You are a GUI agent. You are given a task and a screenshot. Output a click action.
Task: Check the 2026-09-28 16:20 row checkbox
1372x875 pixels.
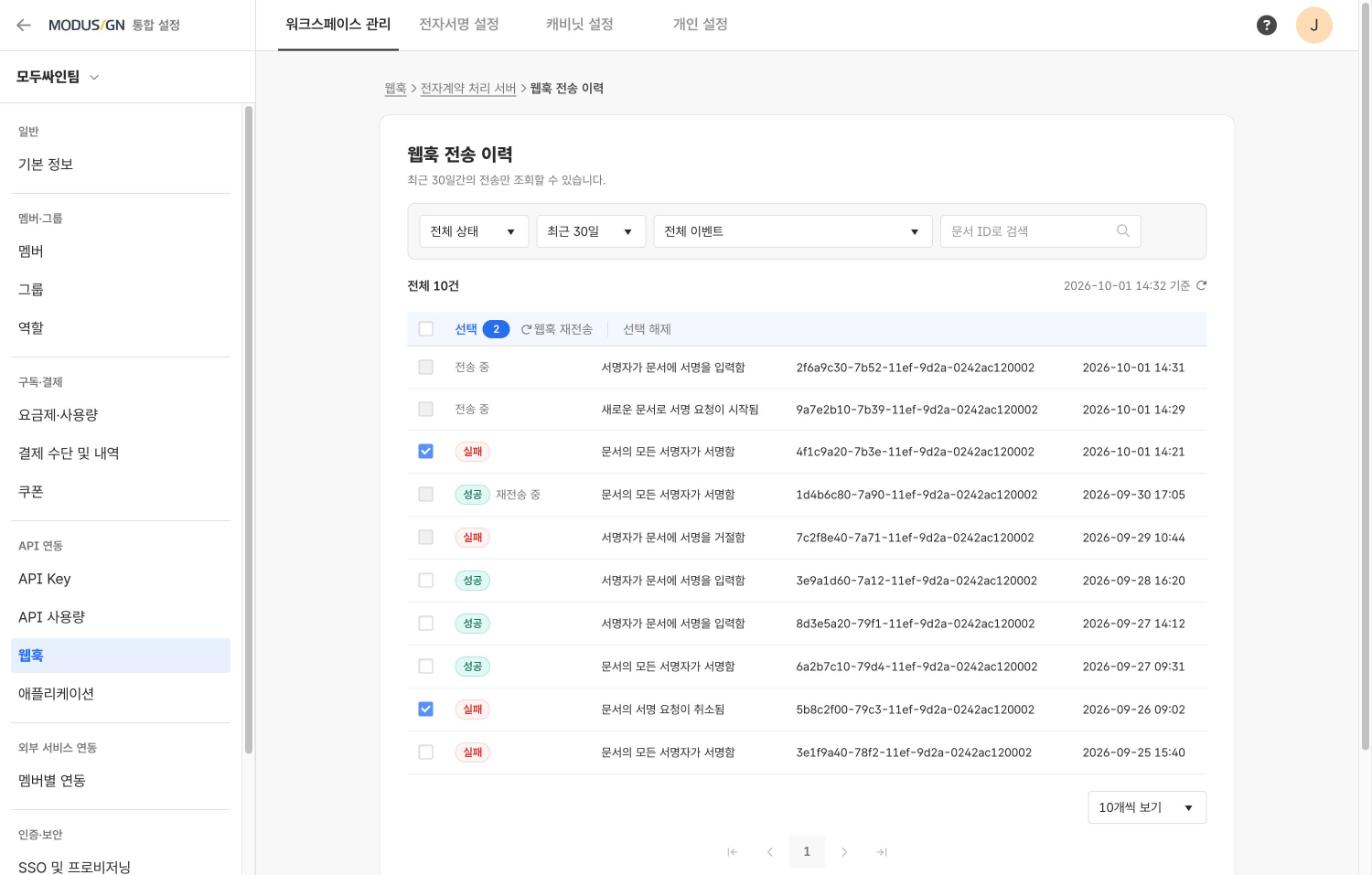point(426,580)
